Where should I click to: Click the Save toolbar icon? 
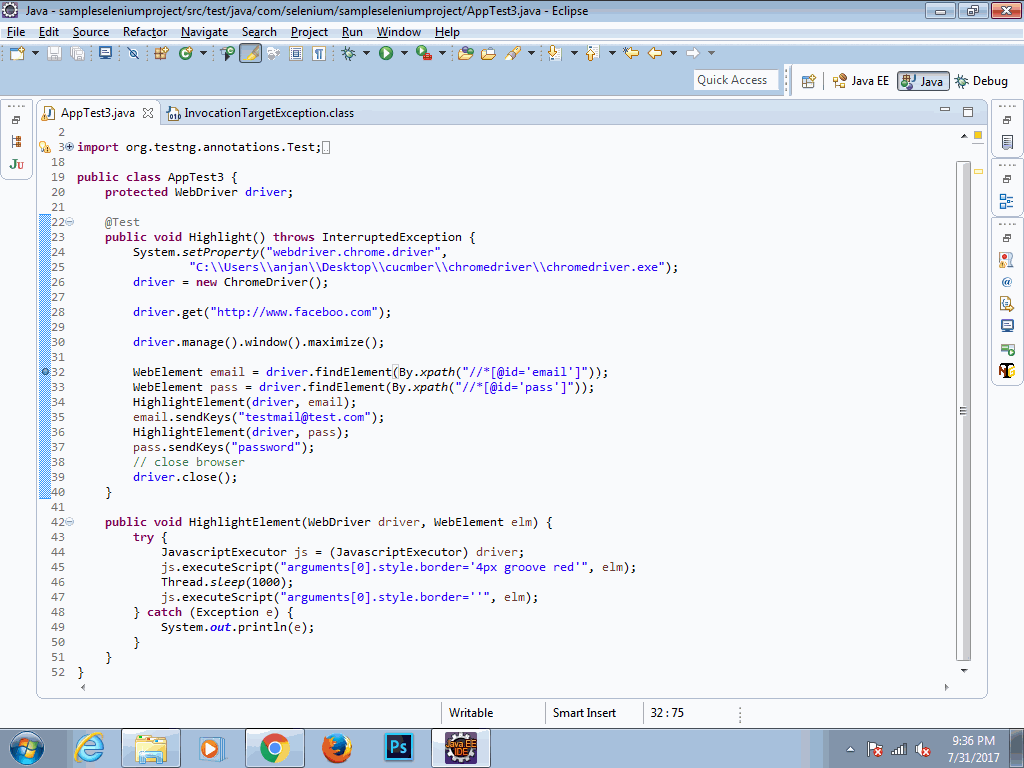tap(54, 54)
